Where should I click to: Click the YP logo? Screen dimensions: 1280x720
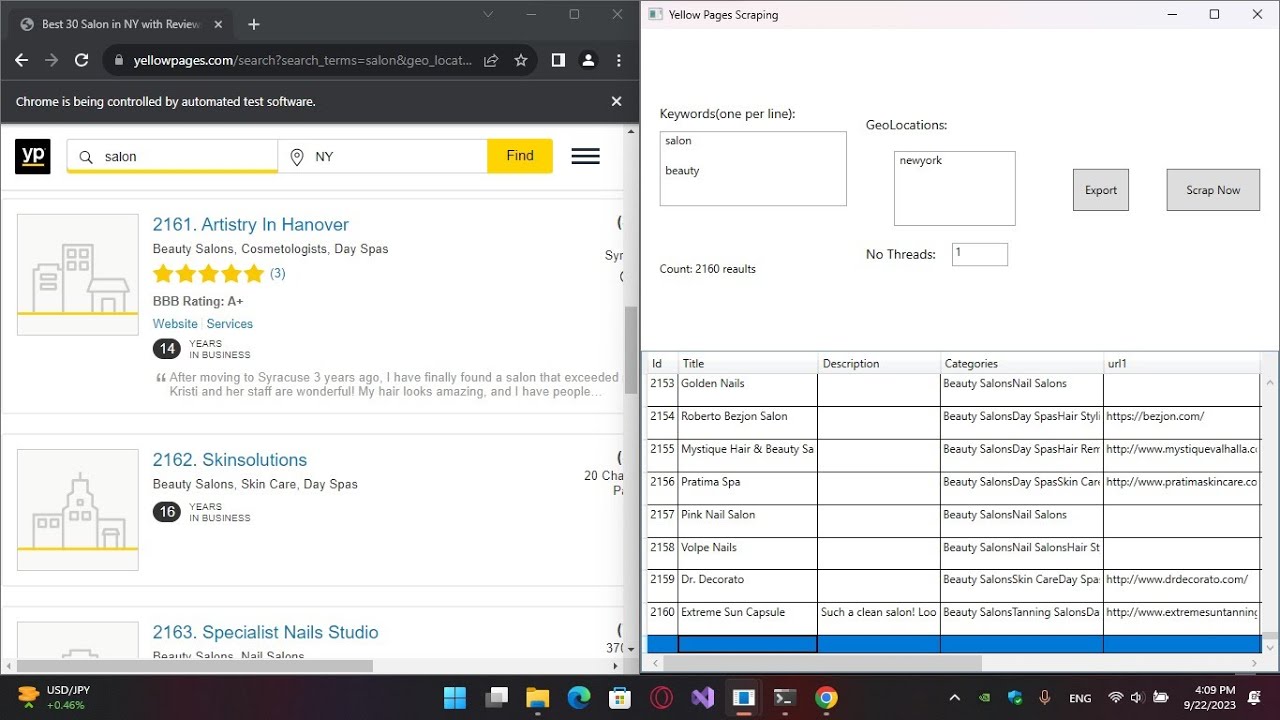pyautogui.click(x=33, y=156)
